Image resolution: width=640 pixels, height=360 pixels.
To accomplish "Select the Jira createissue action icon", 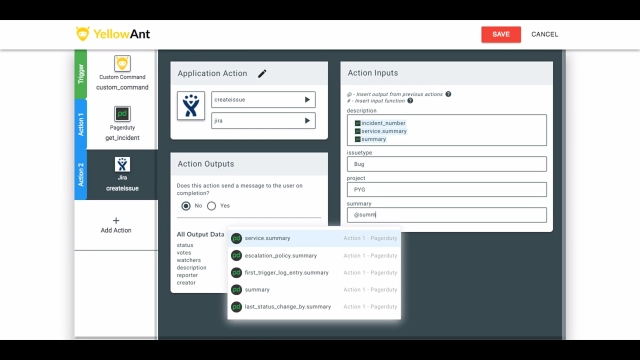I will 122,164.
